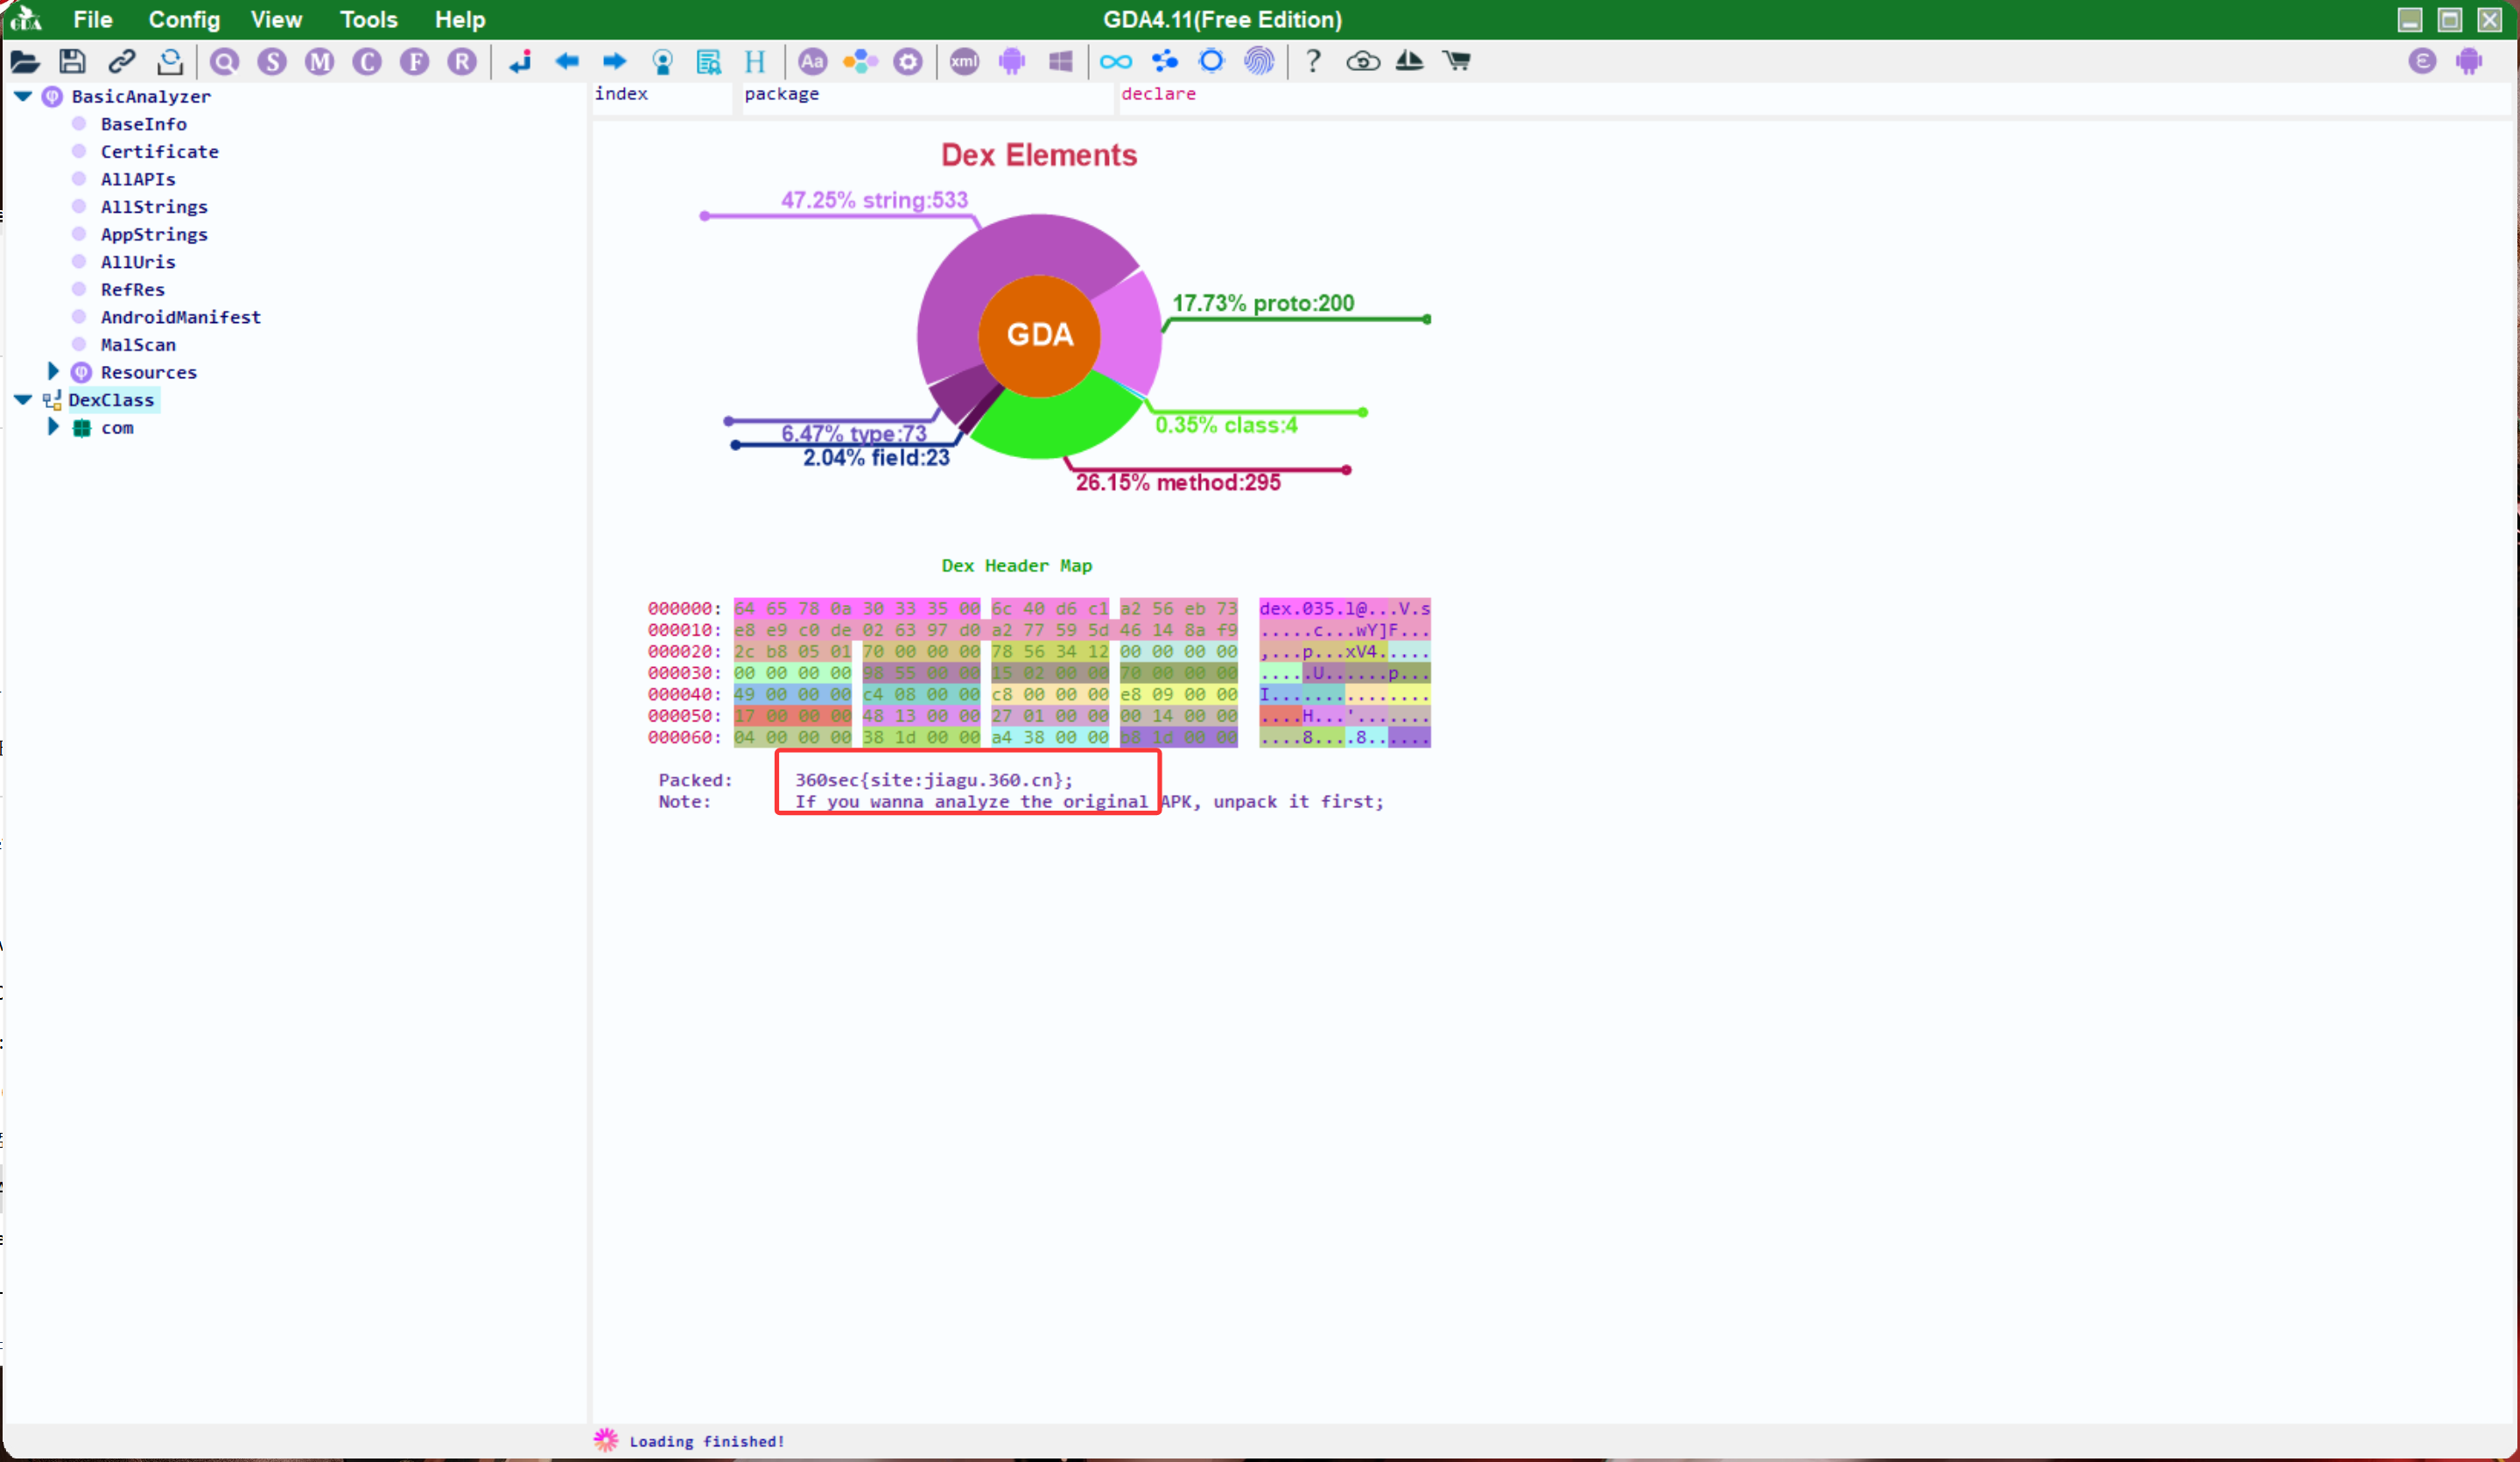Click the orange GDA chart center
This screenshot has height=1462, width=2520.
[1039, 335]
